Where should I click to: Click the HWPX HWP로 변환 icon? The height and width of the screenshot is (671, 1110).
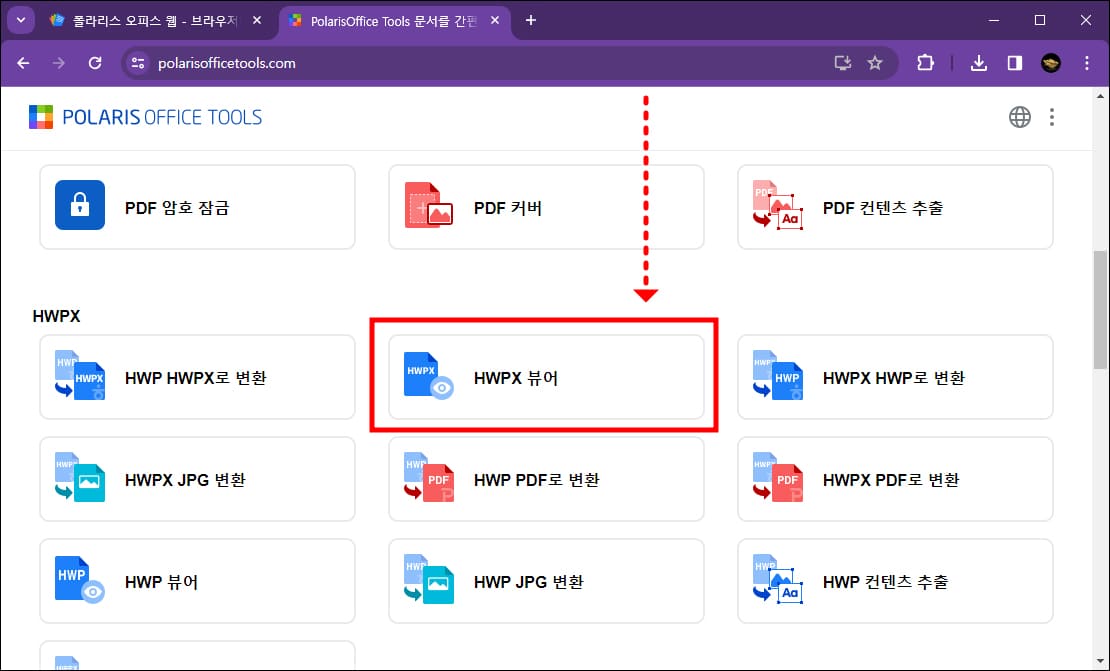pos(777,375)
